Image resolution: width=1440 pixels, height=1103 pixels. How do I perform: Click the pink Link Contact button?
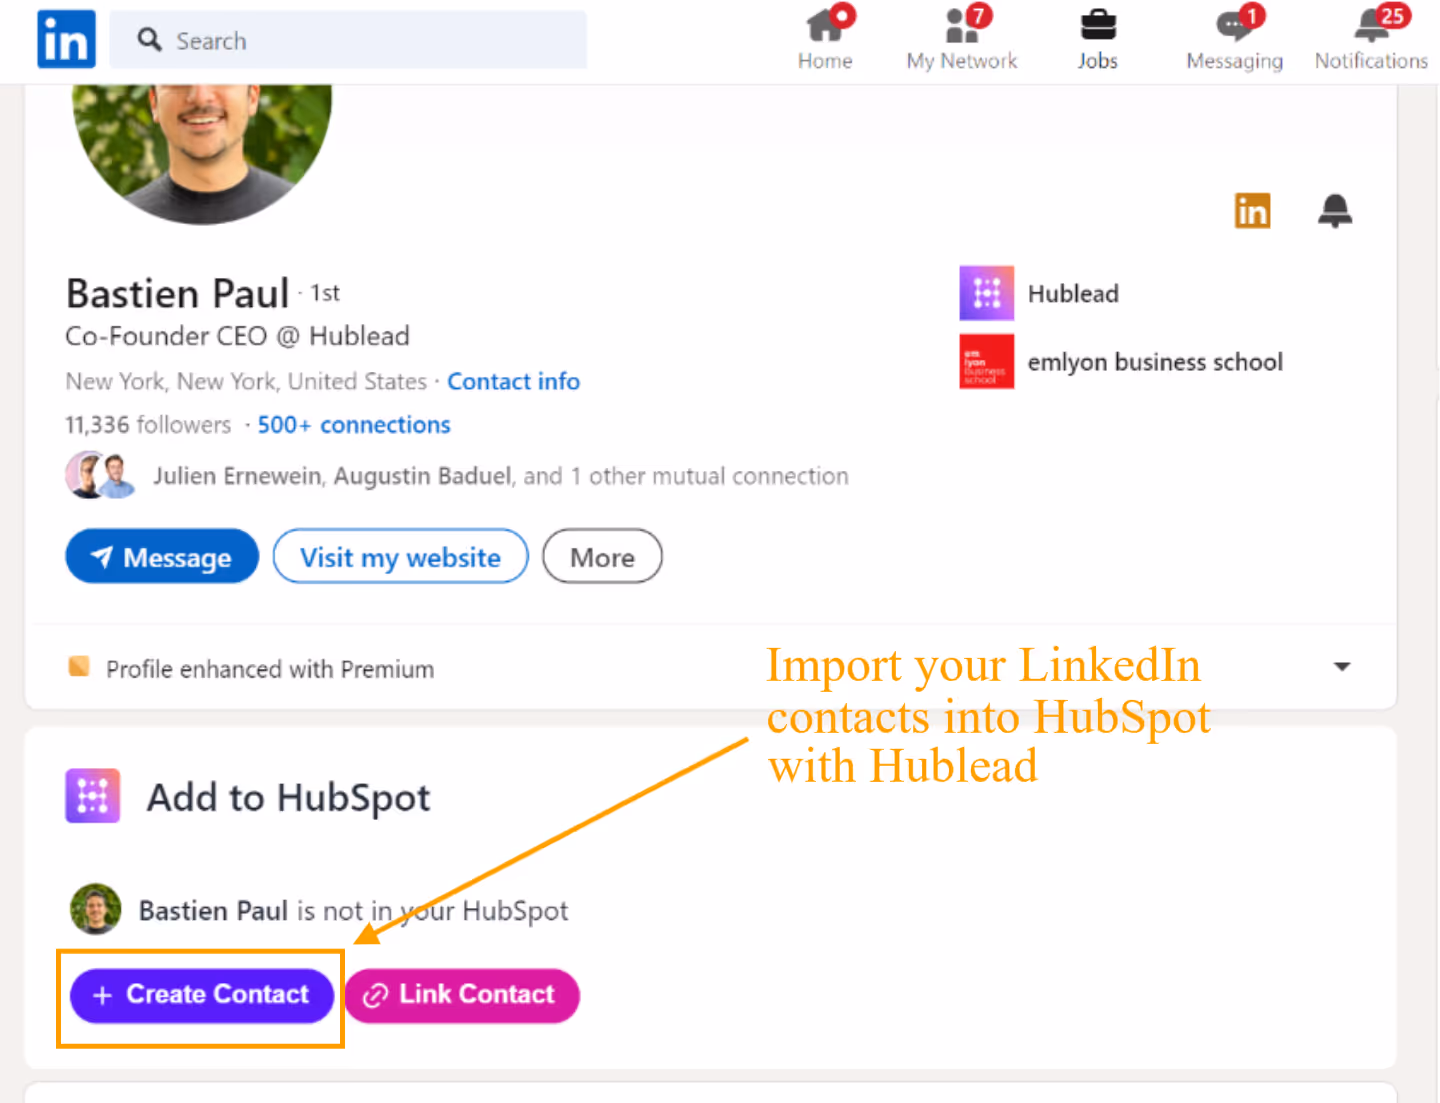(x=461, y=994)
